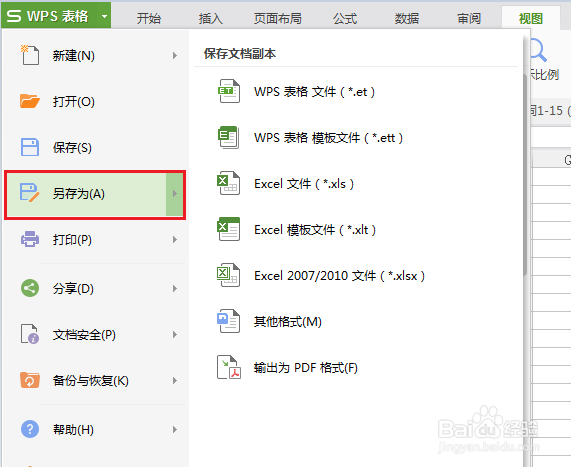
Task: Click the Excel .xls file icon
Action: coord(228,183)
